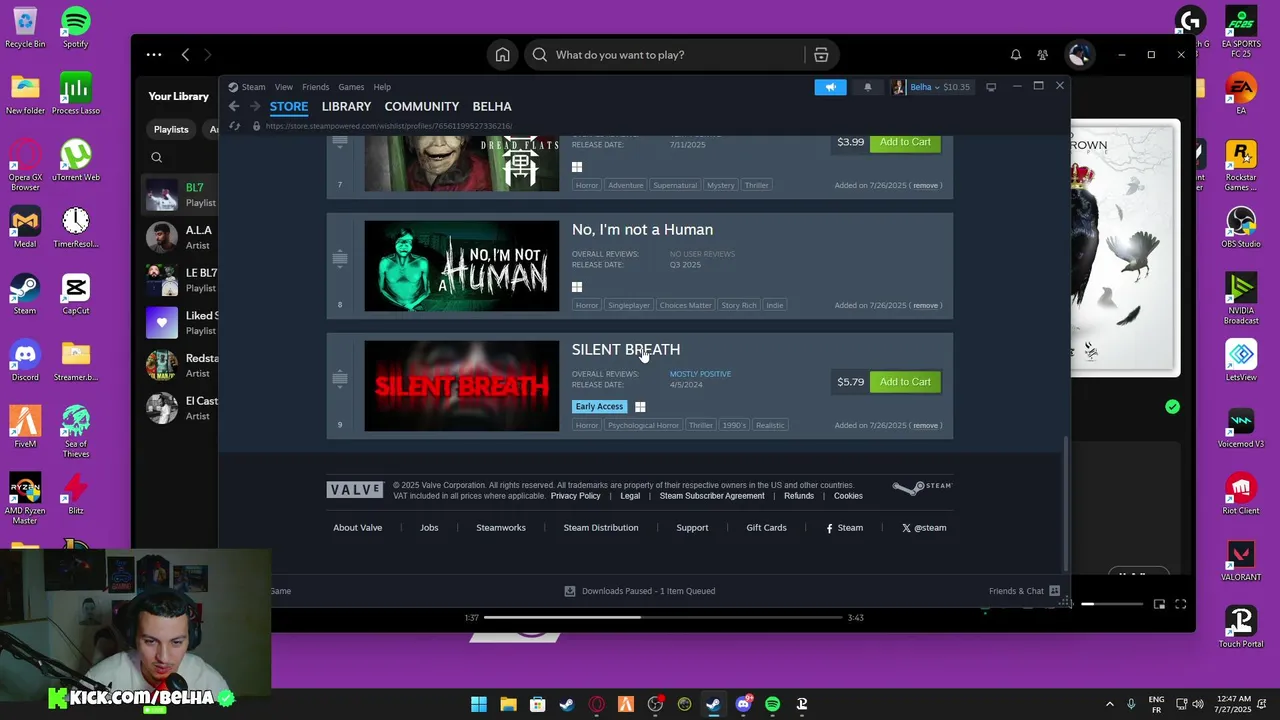Open the Privacy Policy link
The image size is (1280, 720).
575,496
